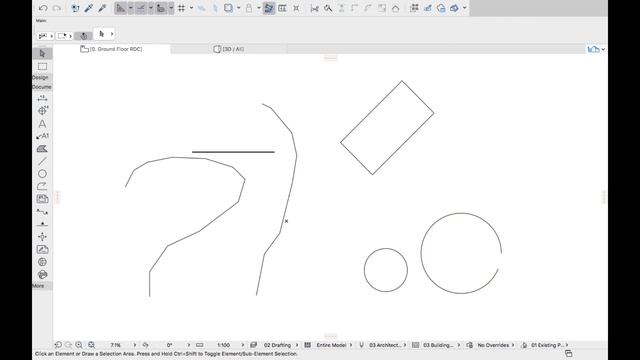Click the suspend groups square icon
This screenshot has width=640, height=360.
pyautogui.click(x=228, y=8)
